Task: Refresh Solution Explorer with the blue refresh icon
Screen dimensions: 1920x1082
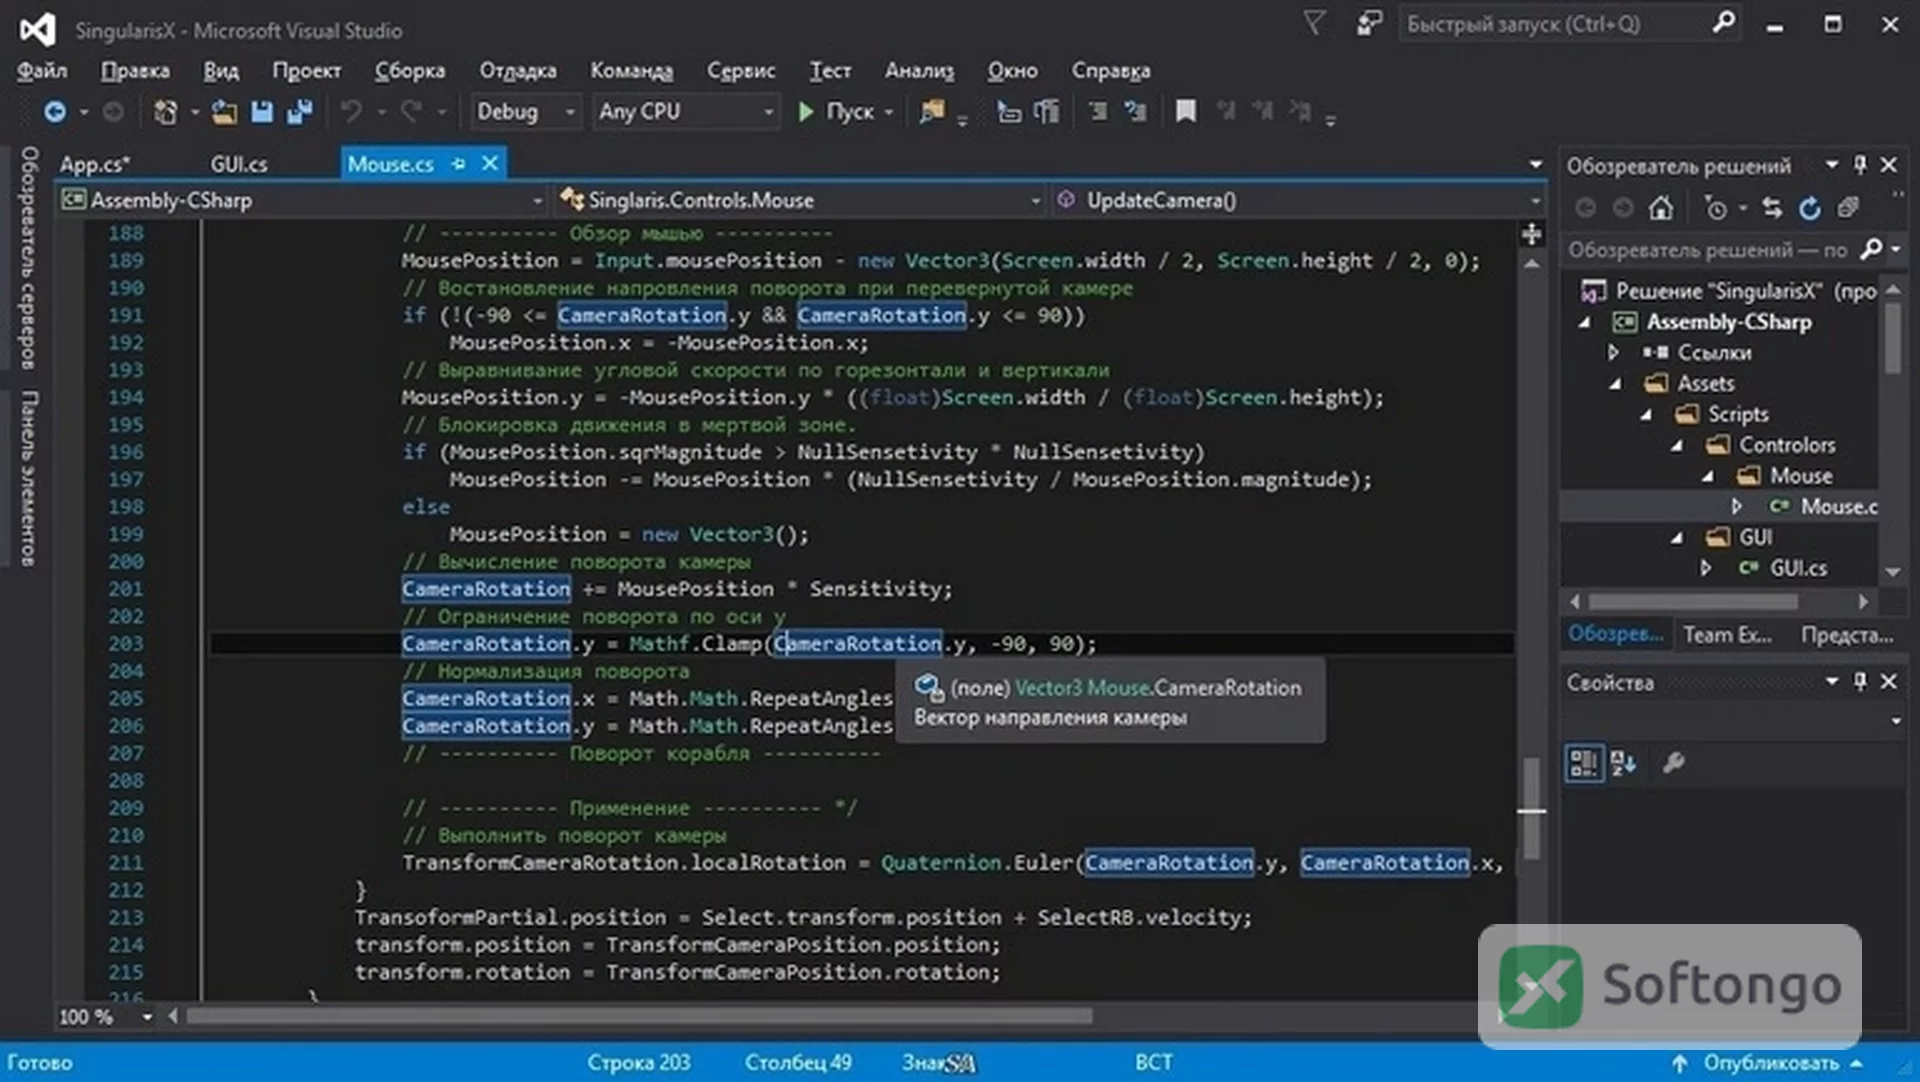Action: click(1810, 208)
